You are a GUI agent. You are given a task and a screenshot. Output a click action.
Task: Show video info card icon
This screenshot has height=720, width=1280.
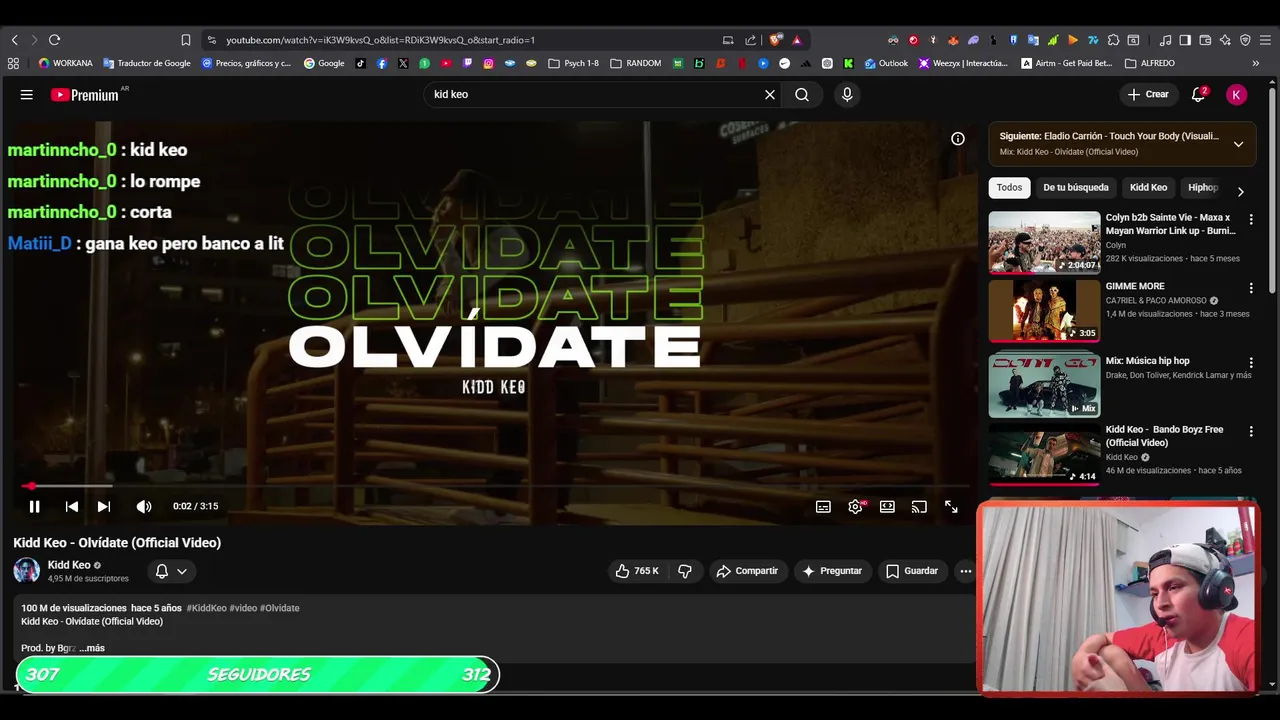click(x=958, y=139)
